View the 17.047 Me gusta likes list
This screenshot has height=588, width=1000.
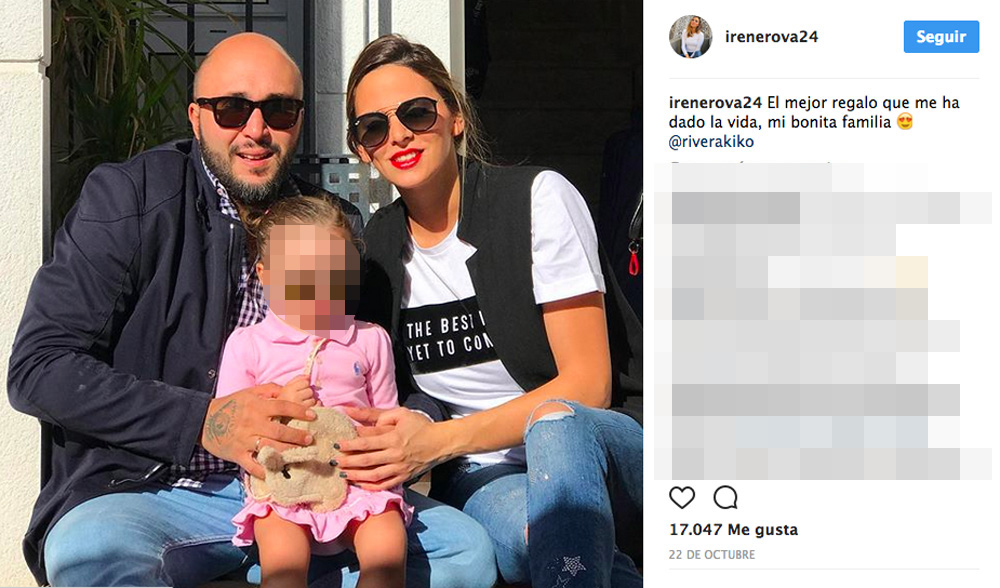click(733, 529)
